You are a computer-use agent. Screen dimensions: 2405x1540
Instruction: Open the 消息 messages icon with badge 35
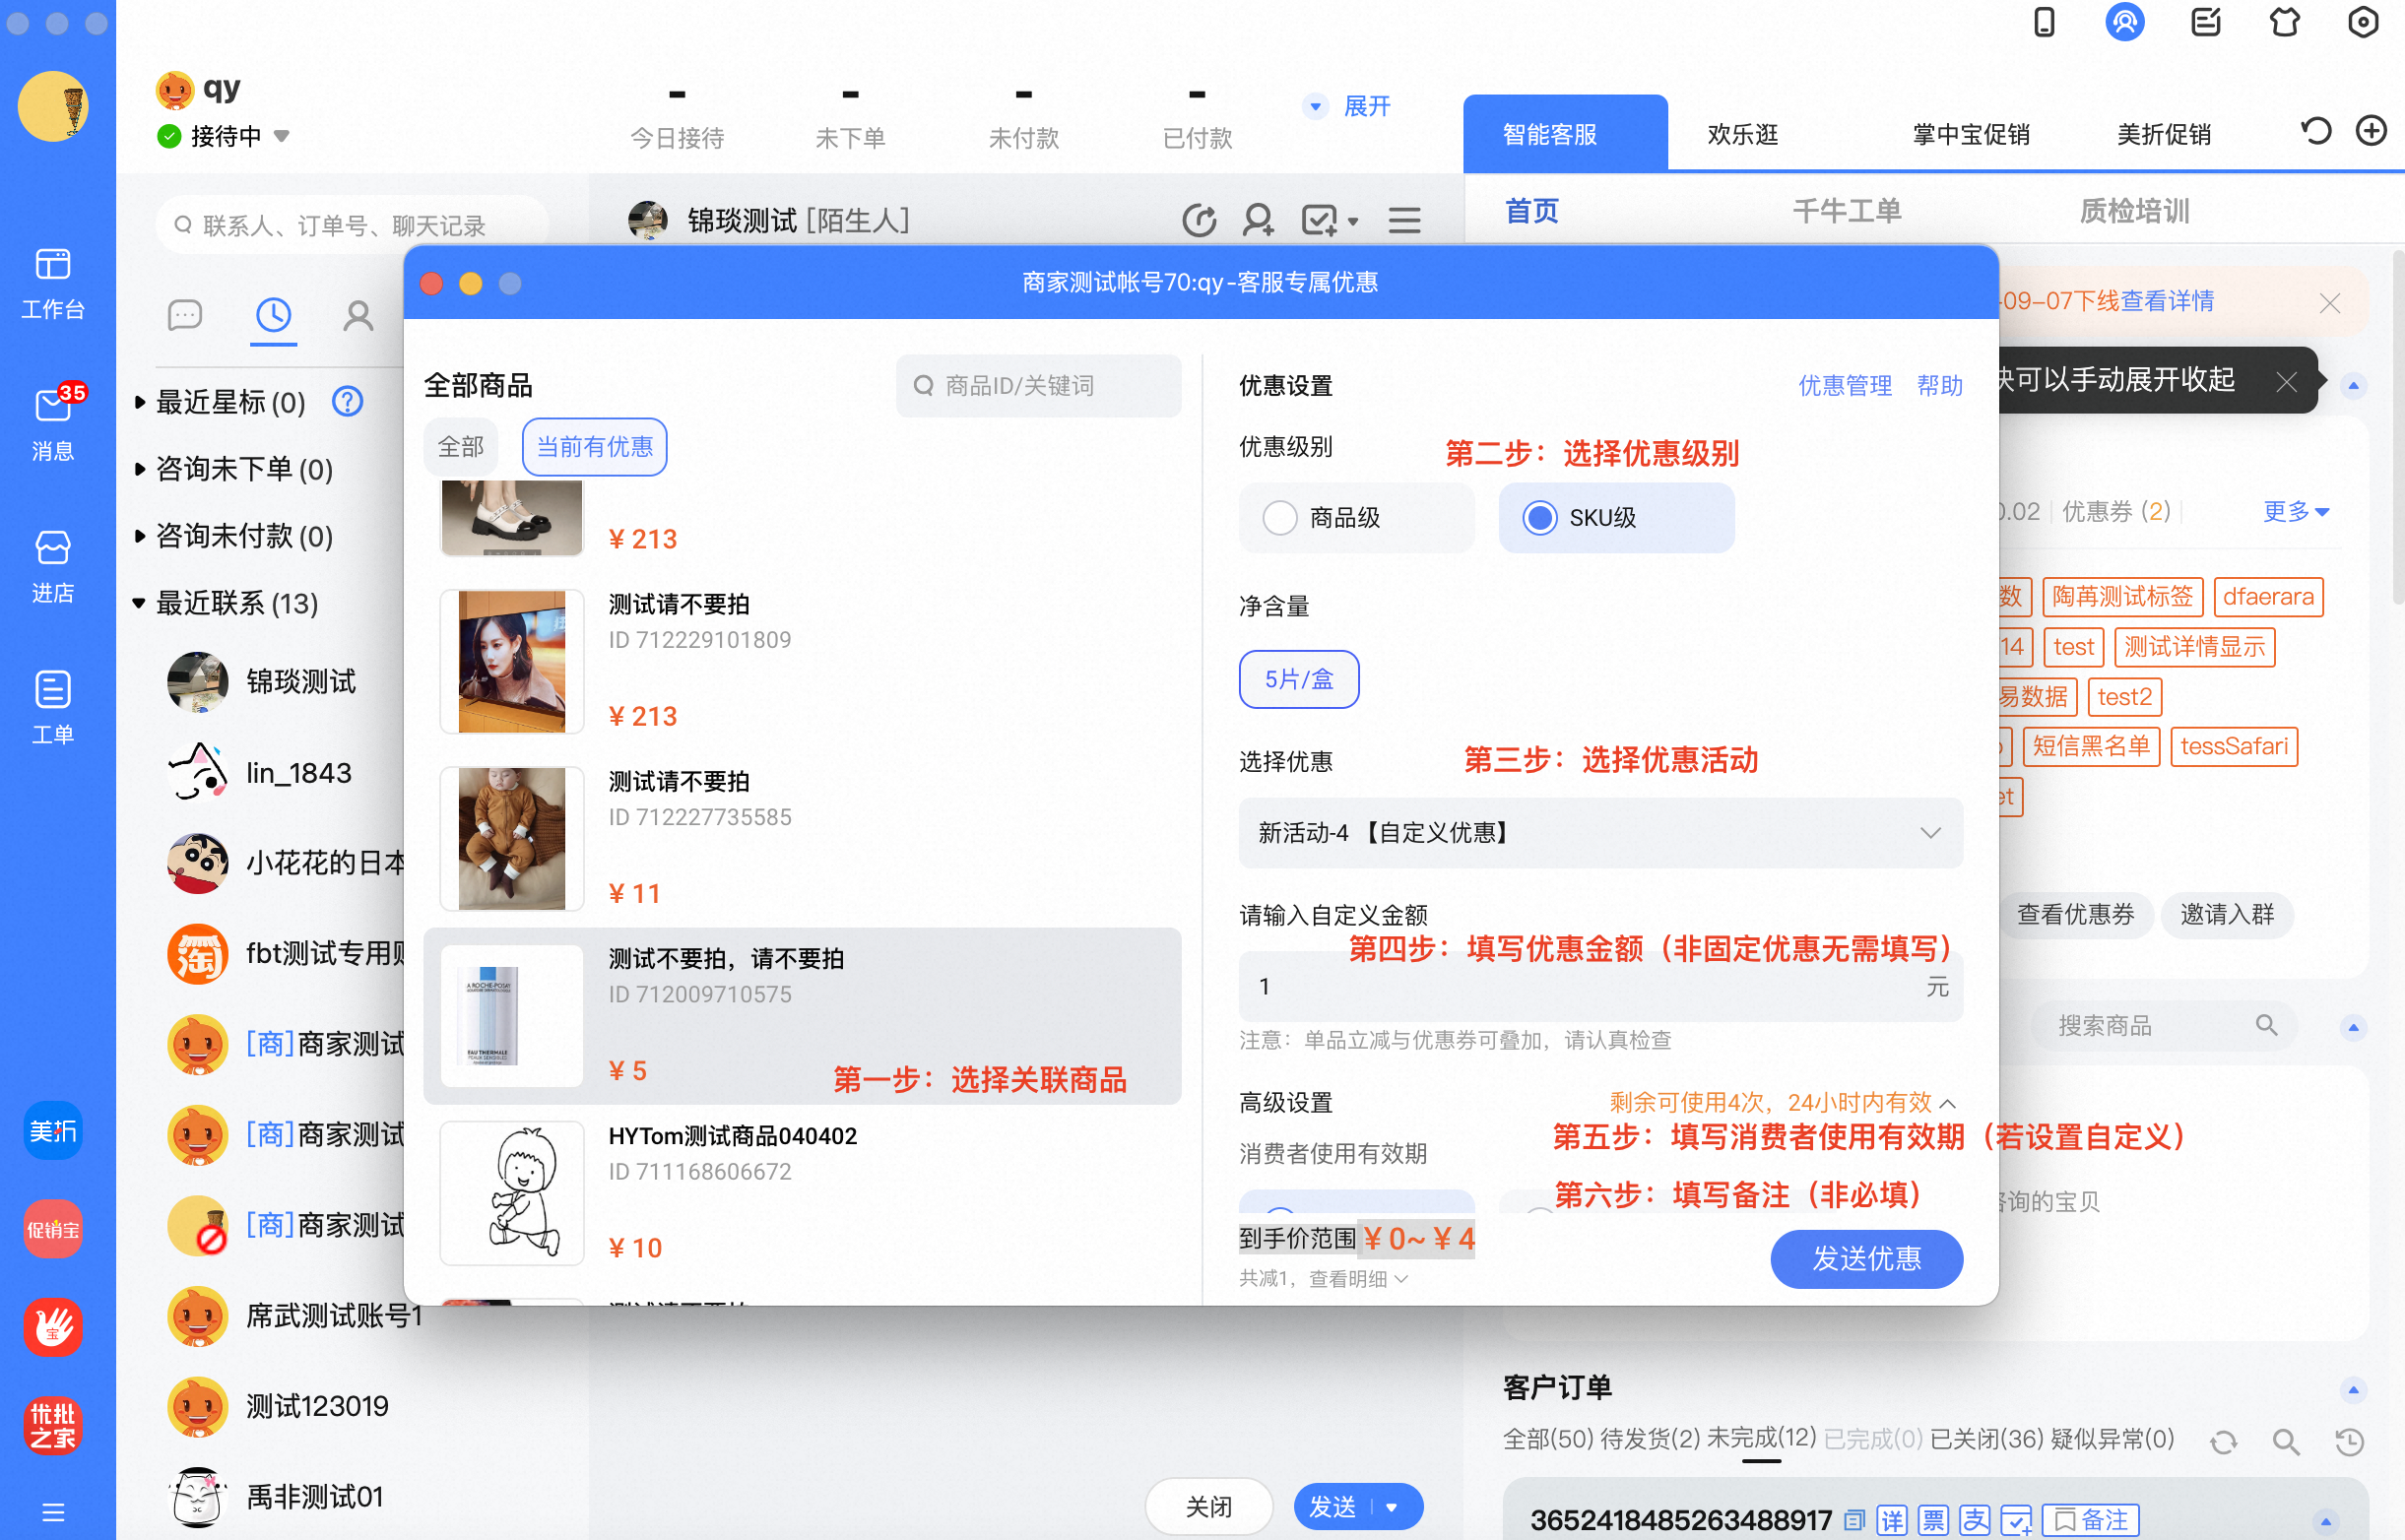pos(53,423)
